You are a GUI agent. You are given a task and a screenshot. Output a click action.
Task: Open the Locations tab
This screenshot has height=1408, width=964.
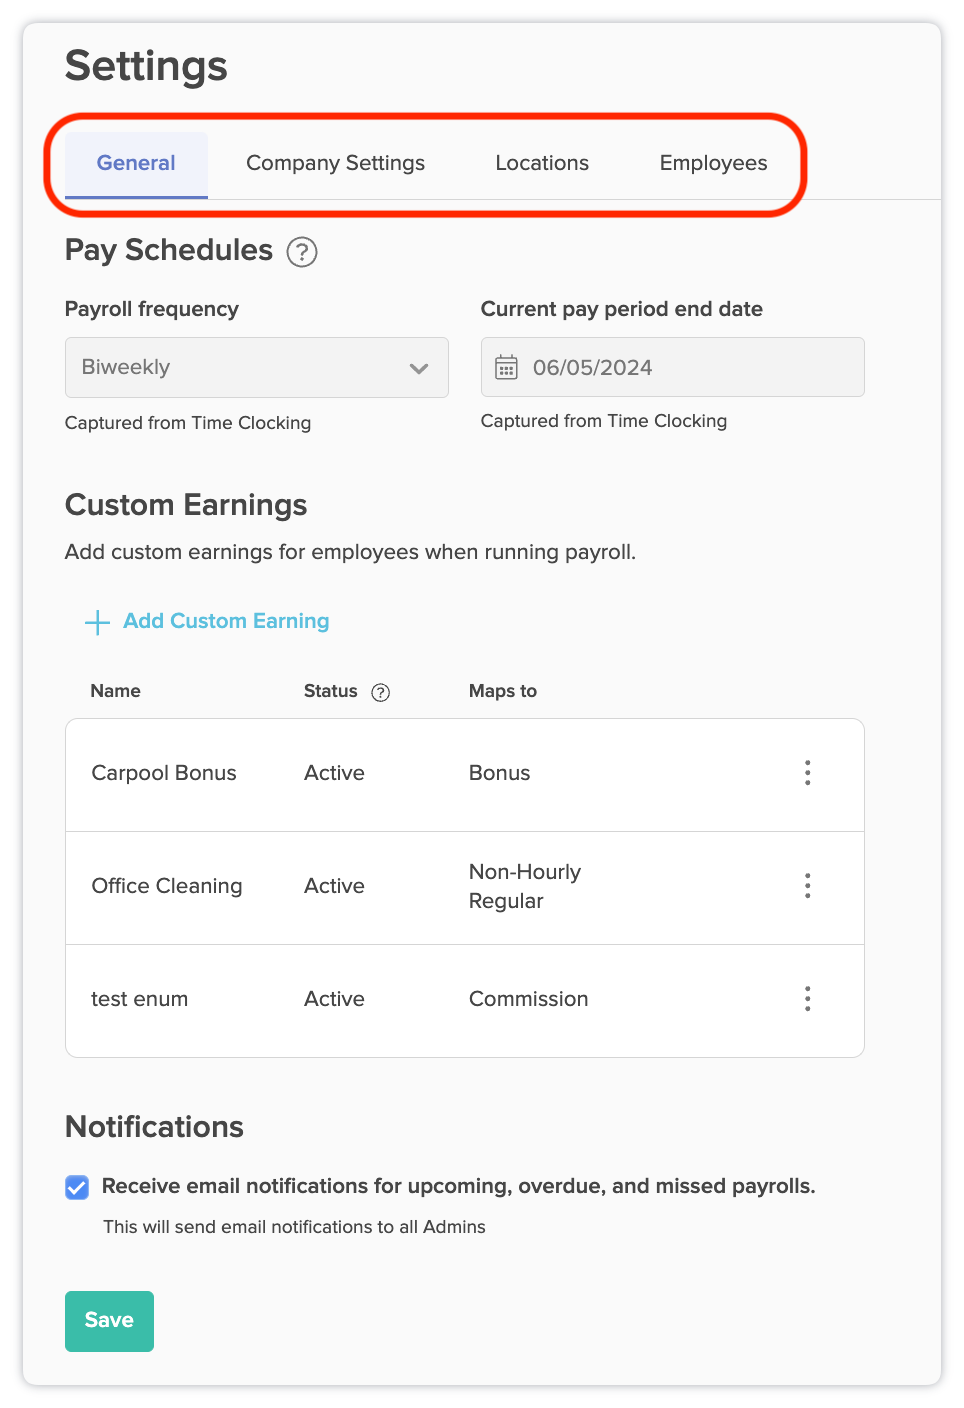click(x=542, y=163)
